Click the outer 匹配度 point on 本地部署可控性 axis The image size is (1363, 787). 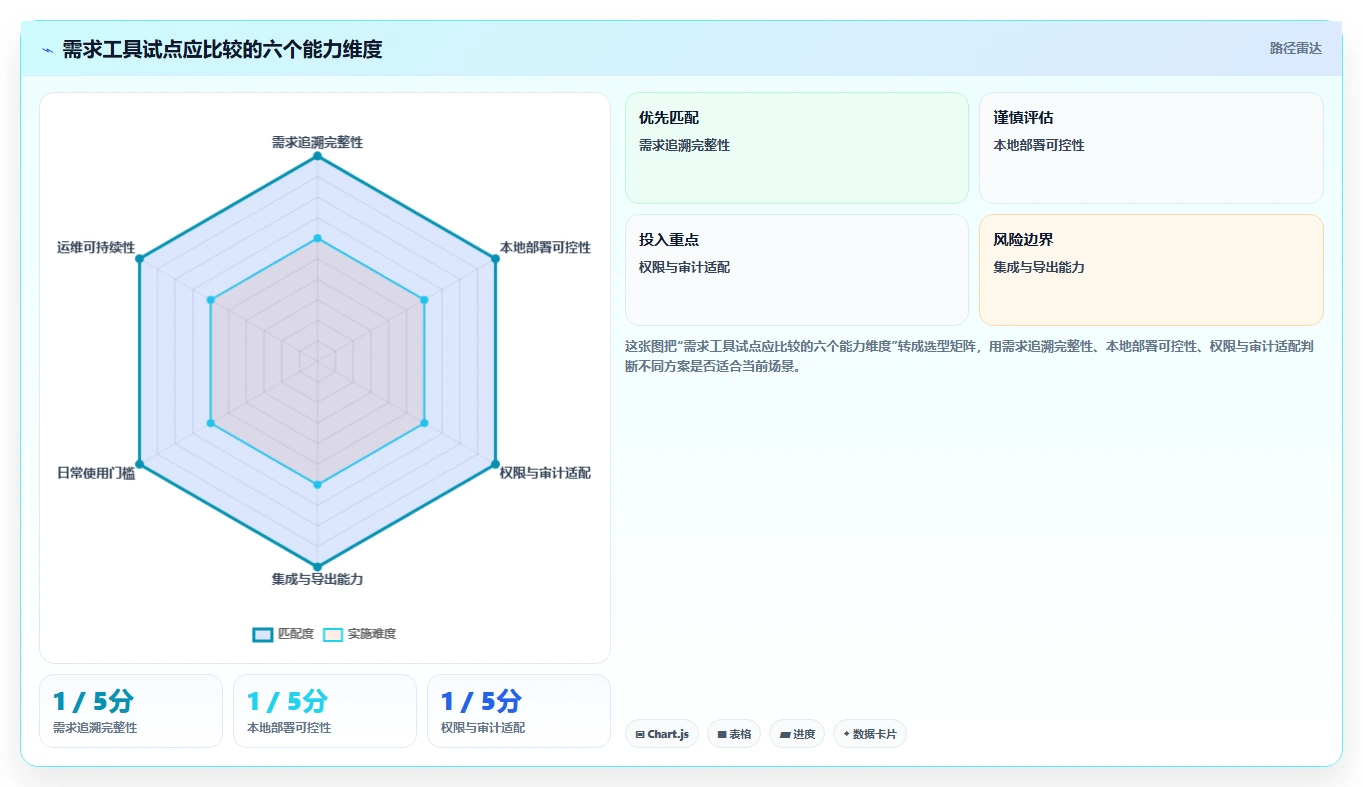tap(495, 259)
